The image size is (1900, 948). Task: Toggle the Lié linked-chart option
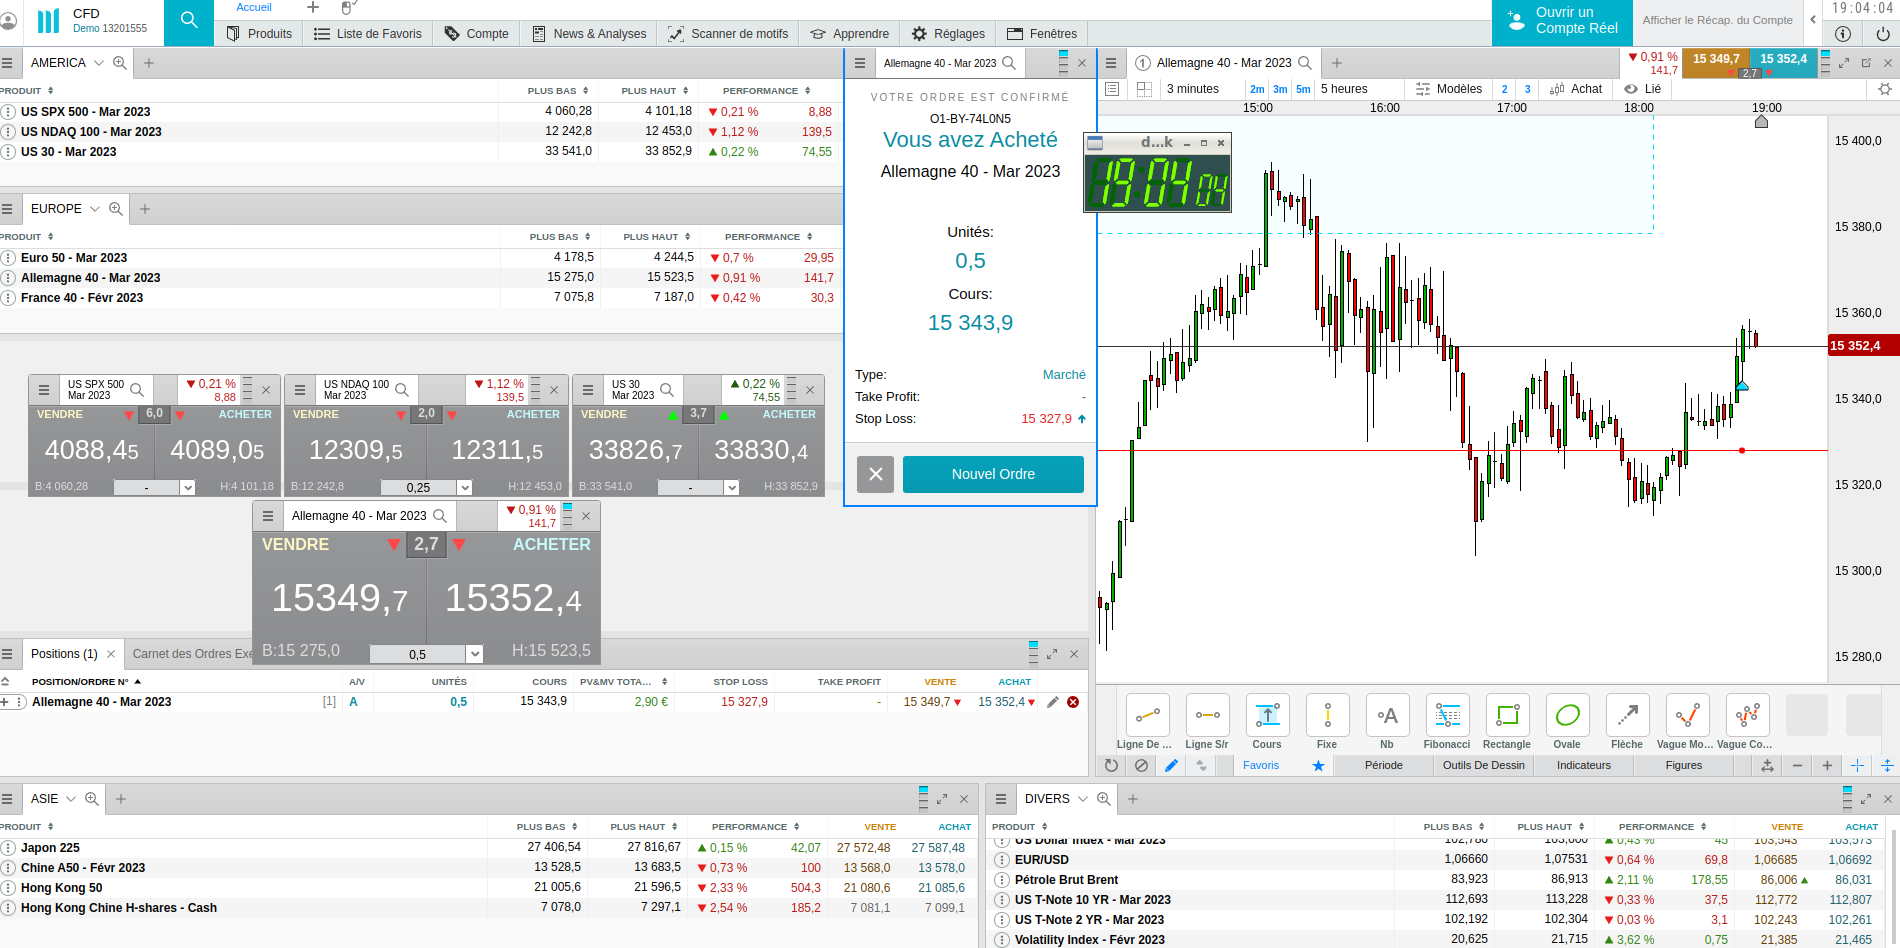pyautogui.click(x=1643, y=89)
